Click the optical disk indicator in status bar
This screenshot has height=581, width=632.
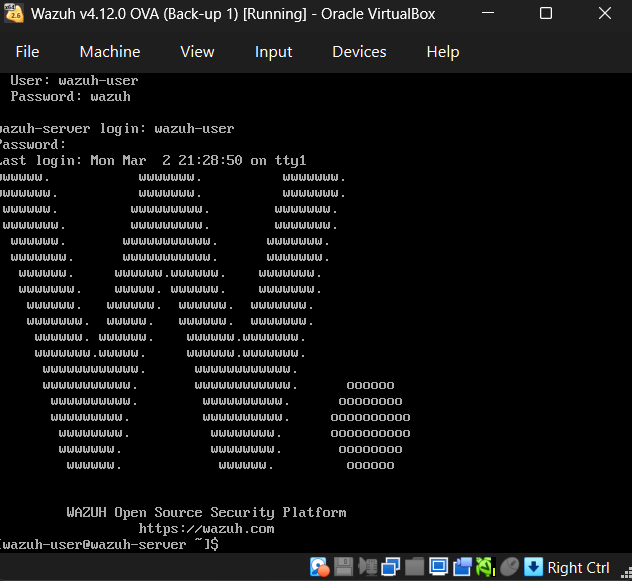[x=320, y=567]
